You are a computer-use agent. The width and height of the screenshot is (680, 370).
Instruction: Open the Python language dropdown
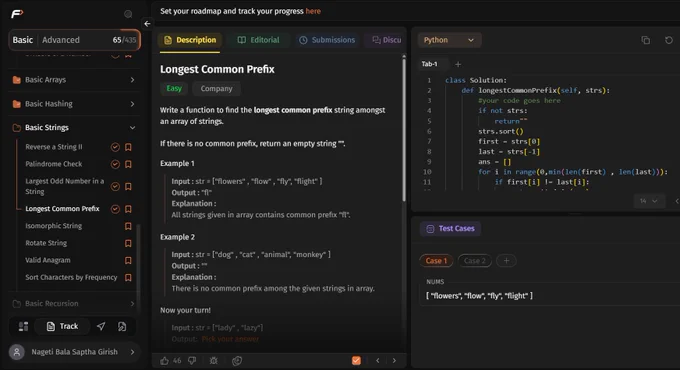449,40
